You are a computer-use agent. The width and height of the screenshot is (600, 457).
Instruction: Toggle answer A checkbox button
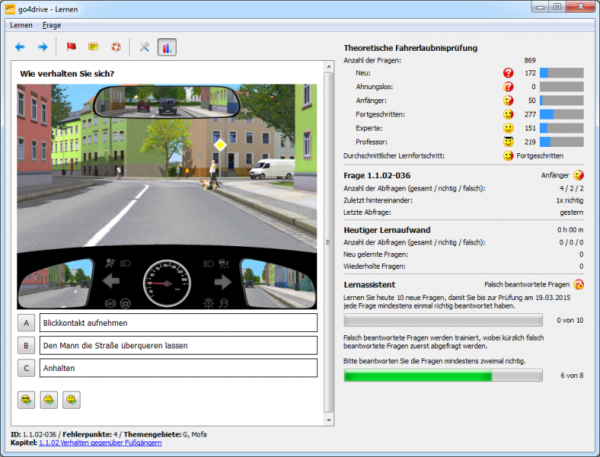[x=26, y=322]
